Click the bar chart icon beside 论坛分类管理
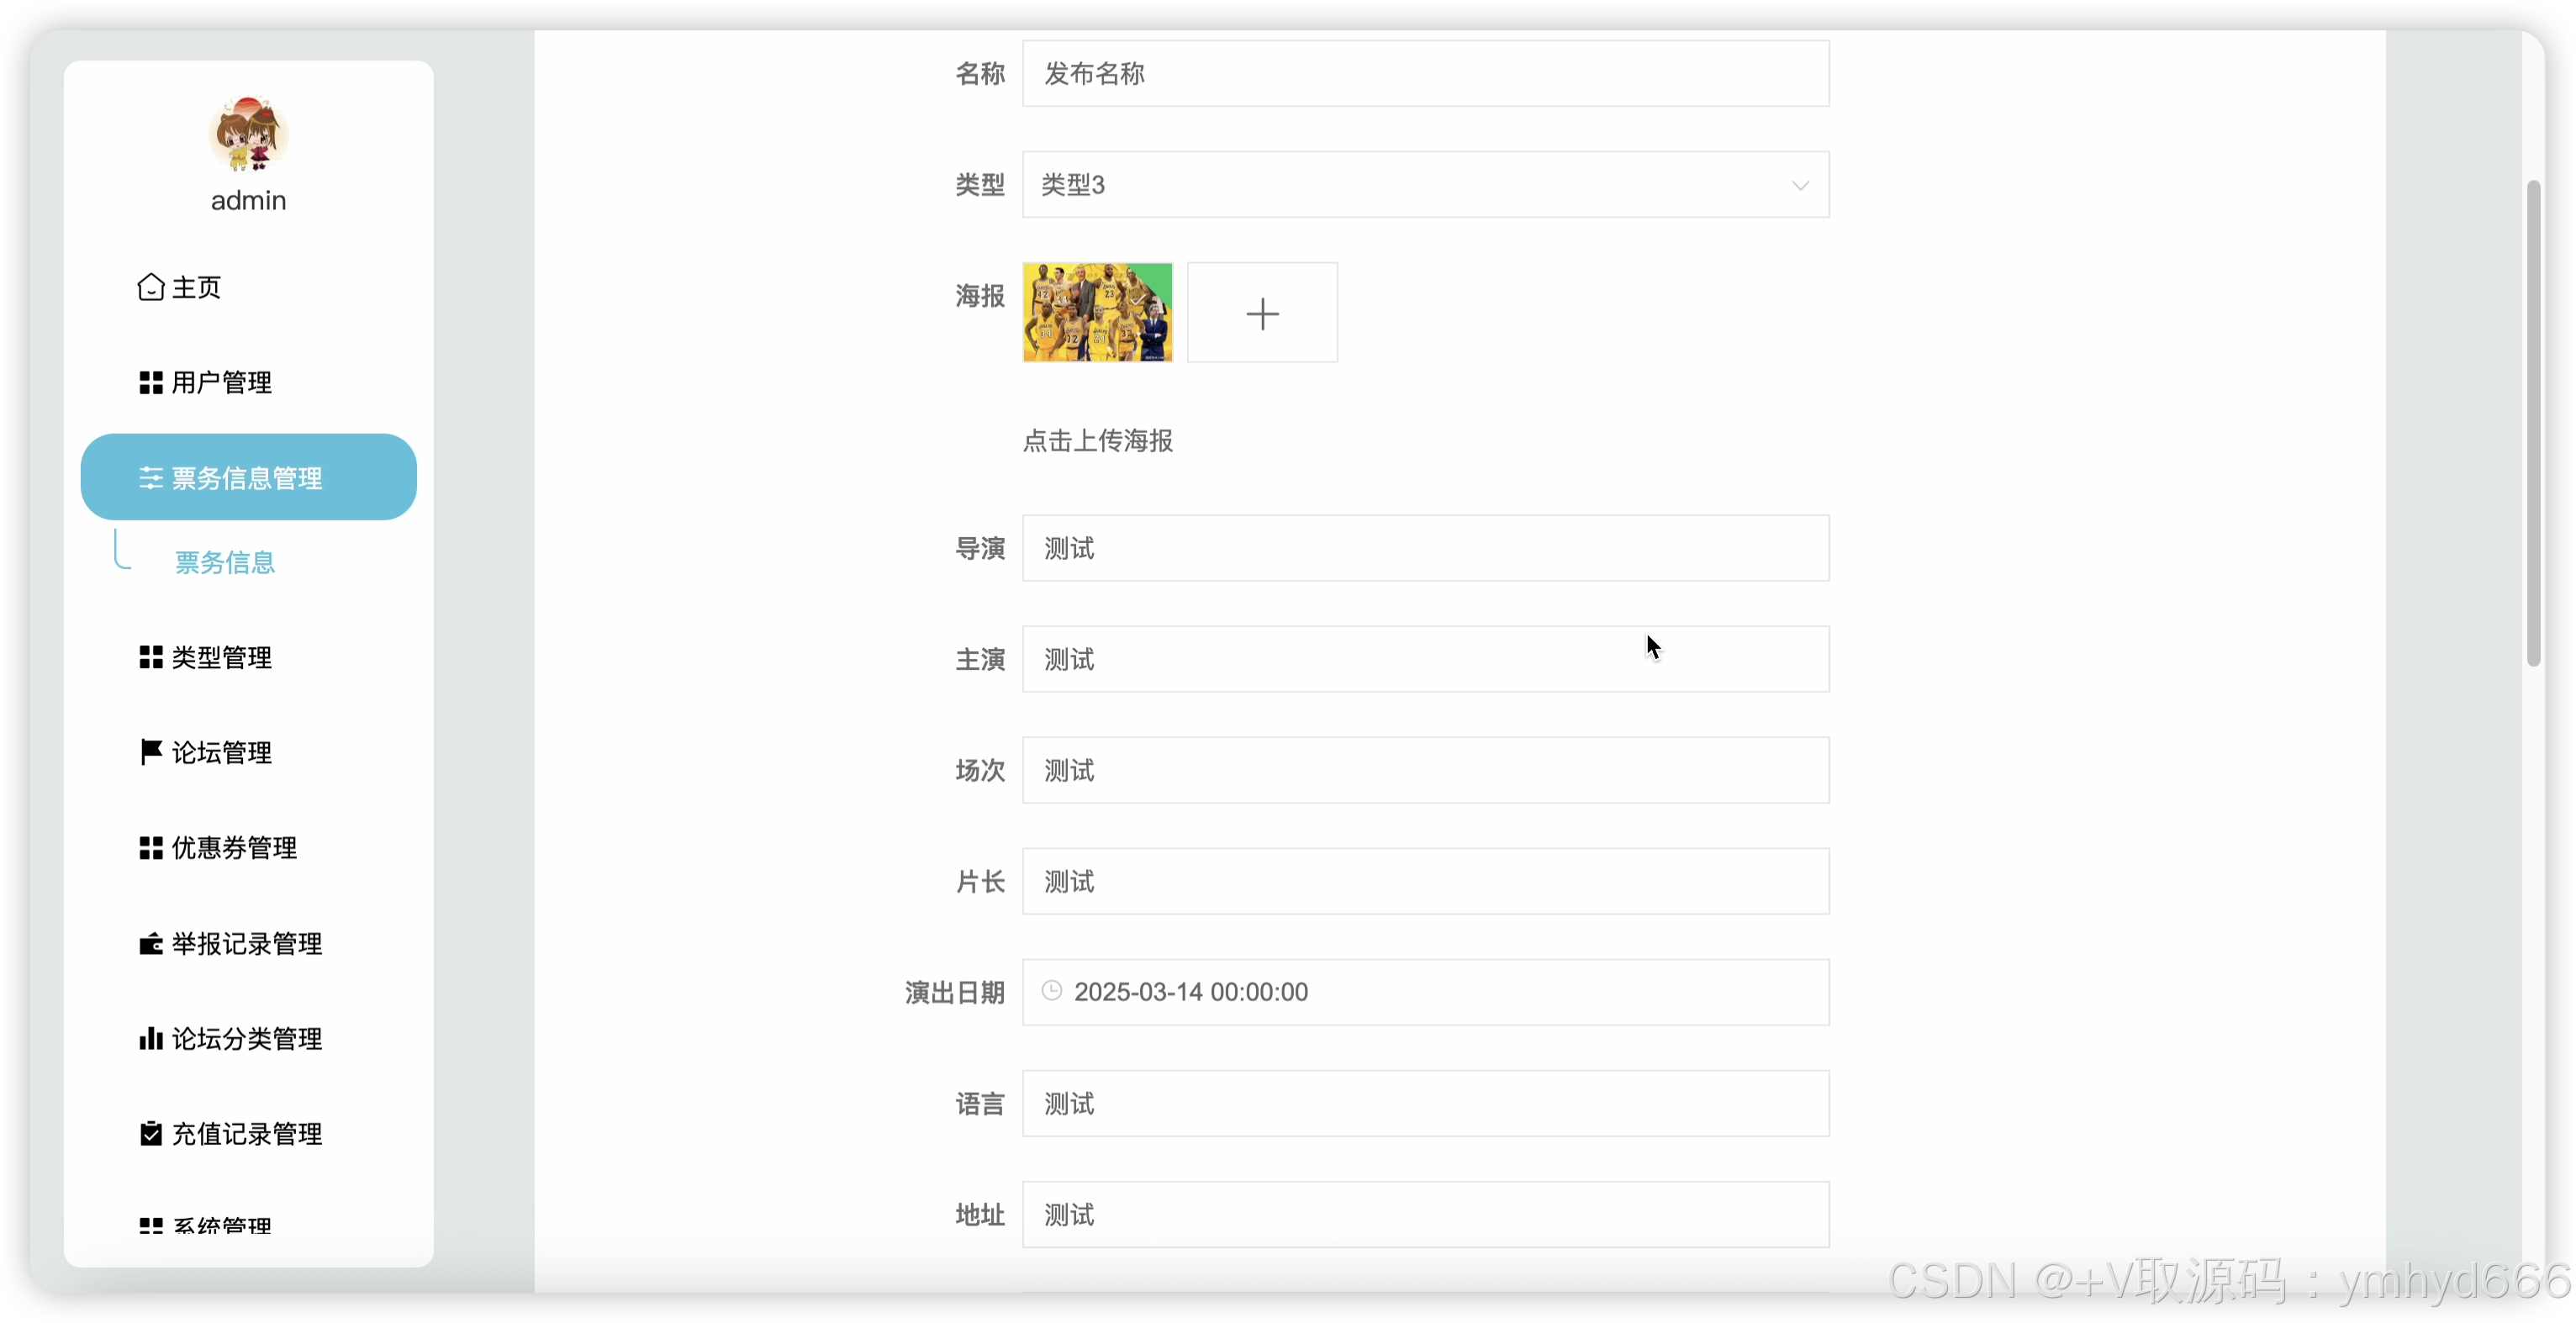This screenshot has height=1323, width=2576. [x=151, y=1039]
